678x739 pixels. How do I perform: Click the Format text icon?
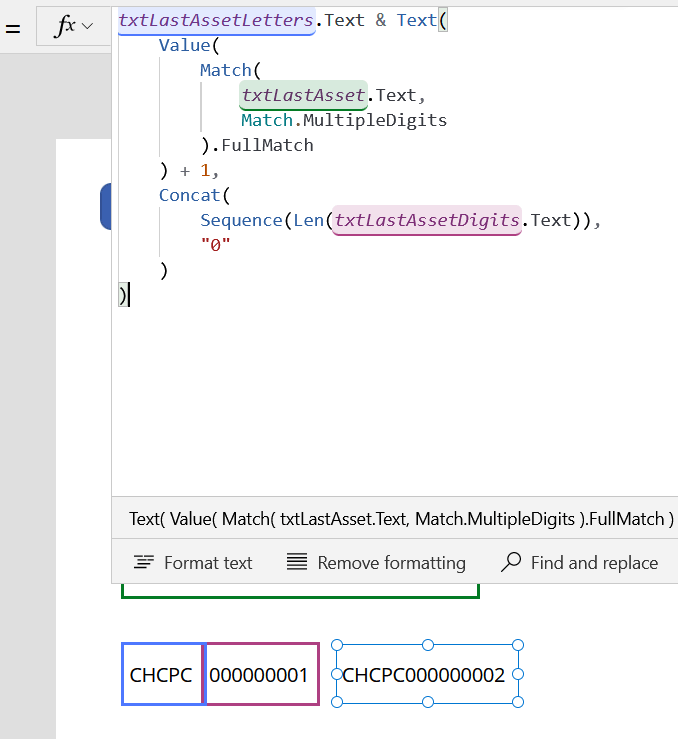tap(144, 563)
